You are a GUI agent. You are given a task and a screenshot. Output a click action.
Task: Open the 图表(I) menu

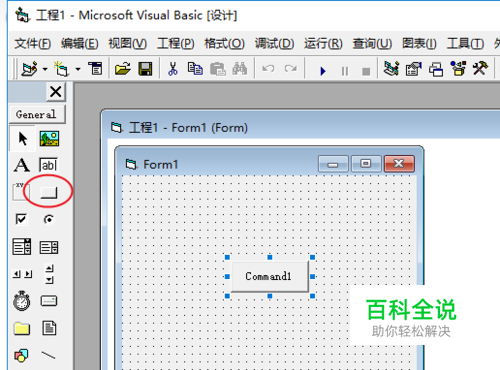419,44
